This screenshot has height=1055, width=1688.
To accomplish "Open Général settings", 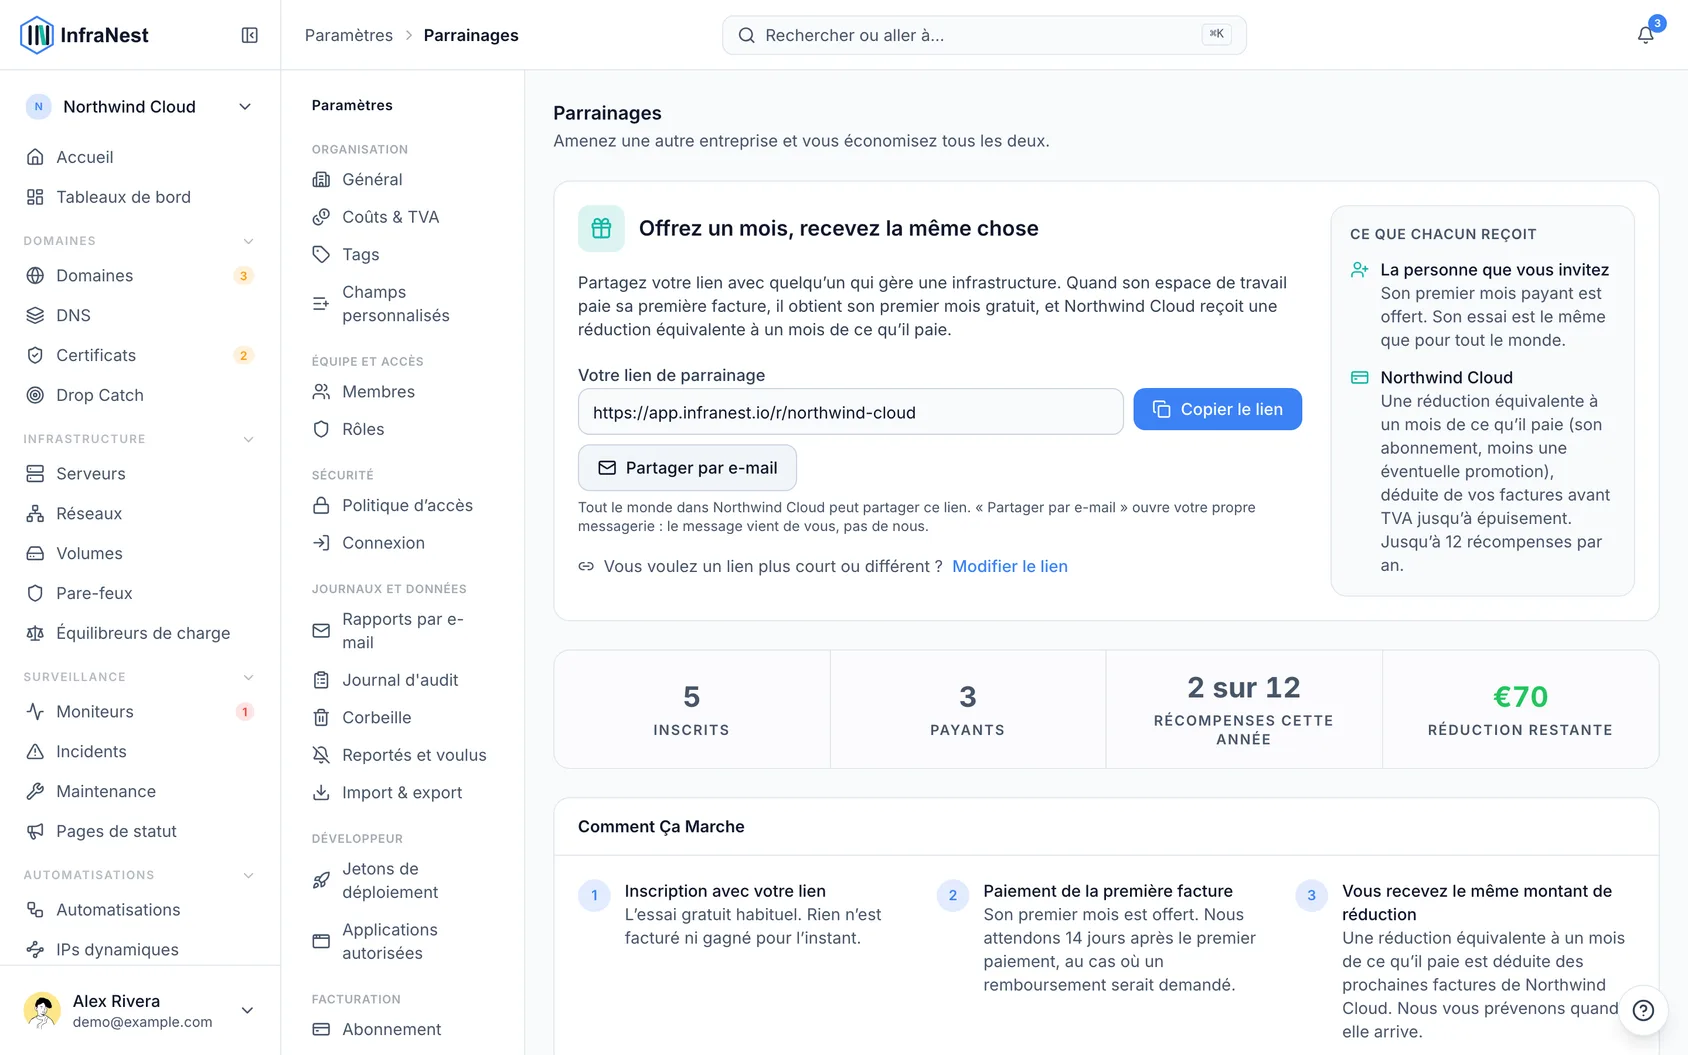I will (x=403, y=179).
